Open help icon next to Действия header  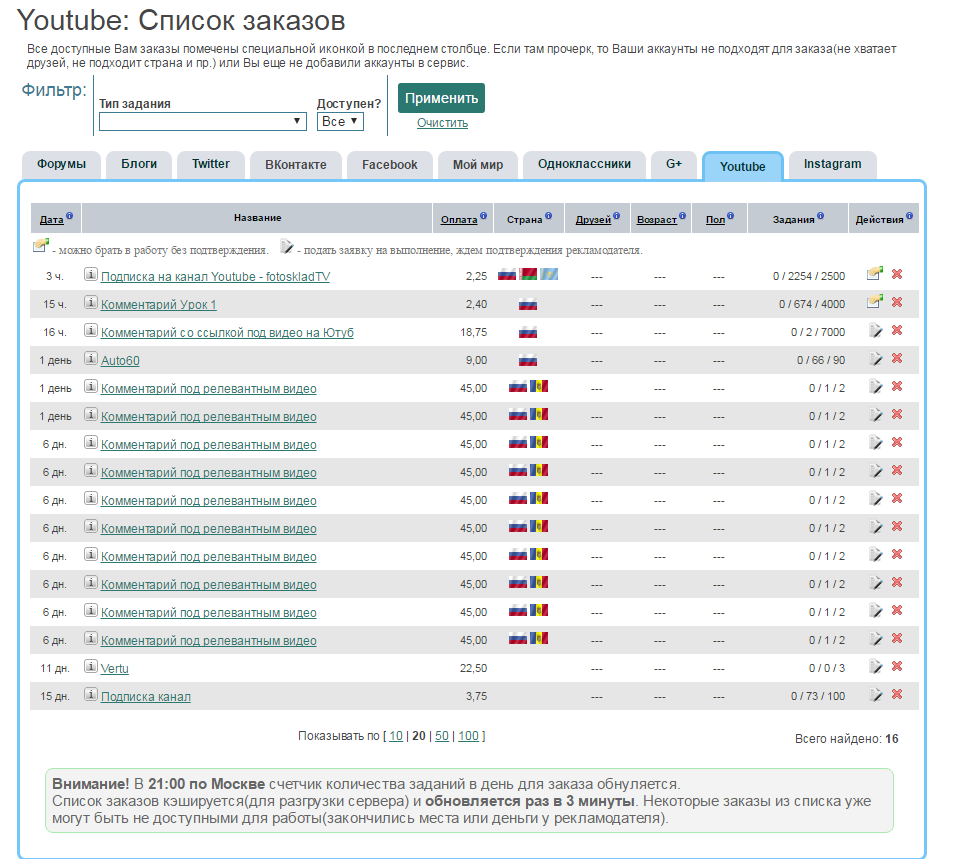click(x=910, y=216)
